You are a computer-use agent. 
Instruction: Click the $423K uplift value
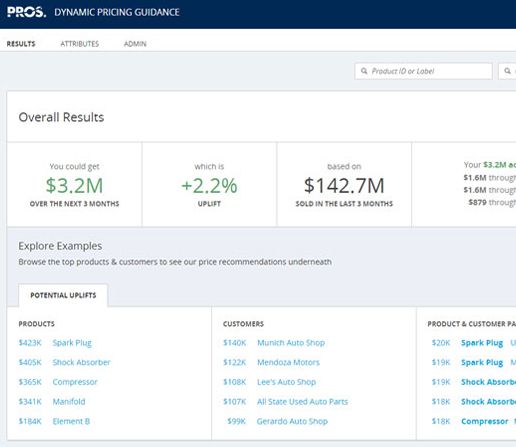(x=30, y=343)
